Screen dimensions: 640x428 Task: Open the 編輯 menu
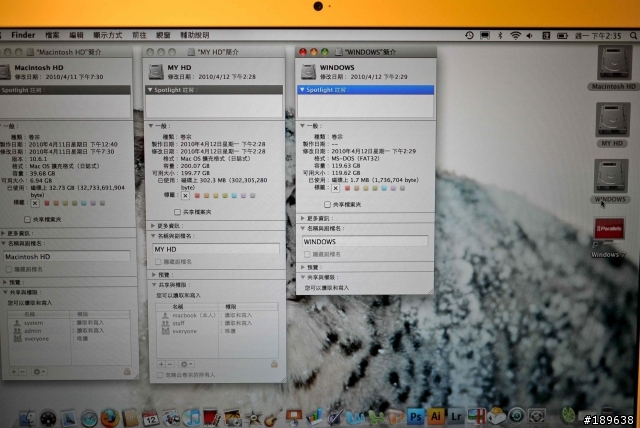coord(76,35)
